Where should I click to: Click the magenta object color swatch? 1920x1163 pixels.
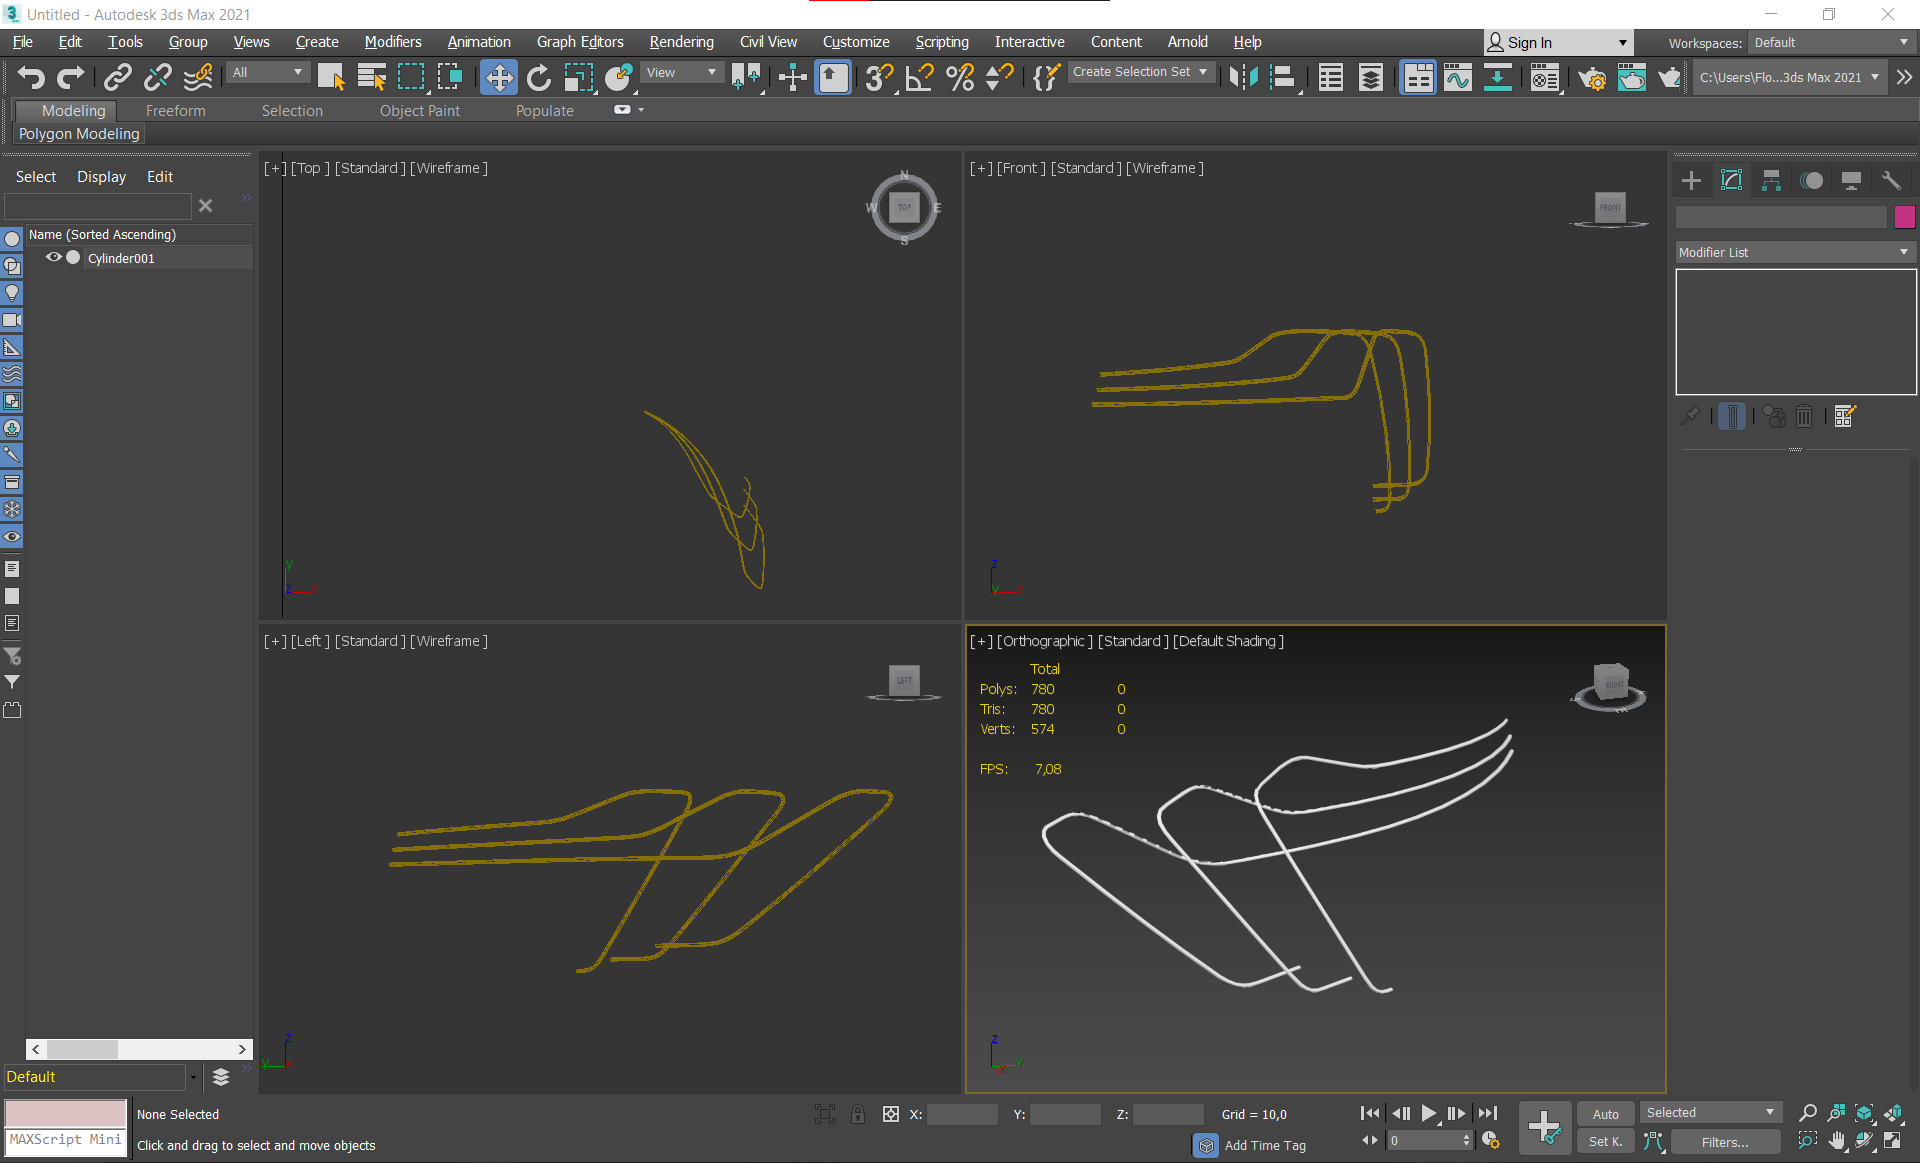point(1904,216)
